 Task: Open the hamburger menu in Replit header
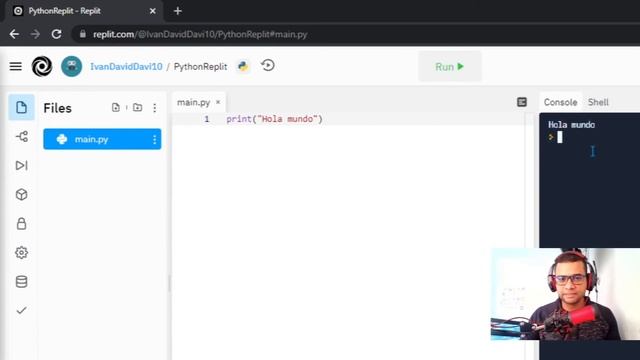16,66
